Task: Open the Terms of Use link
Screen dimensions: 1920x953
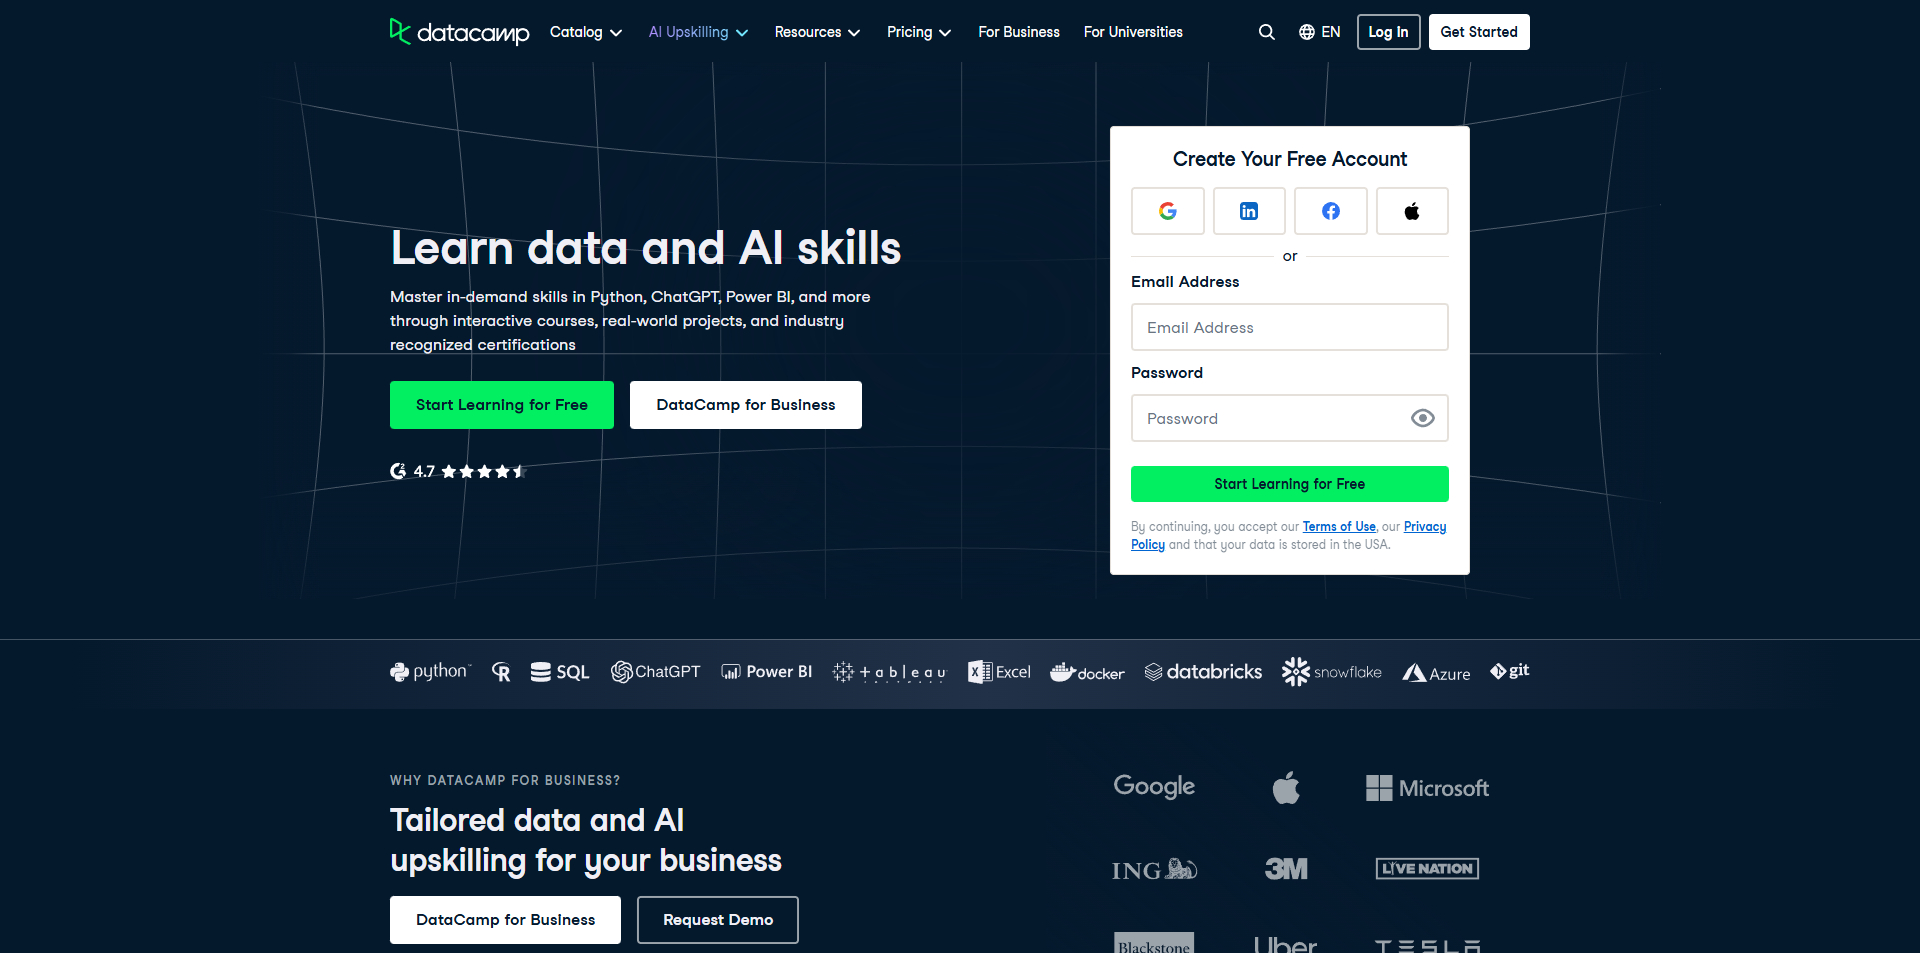Action: coord(1338,526)
